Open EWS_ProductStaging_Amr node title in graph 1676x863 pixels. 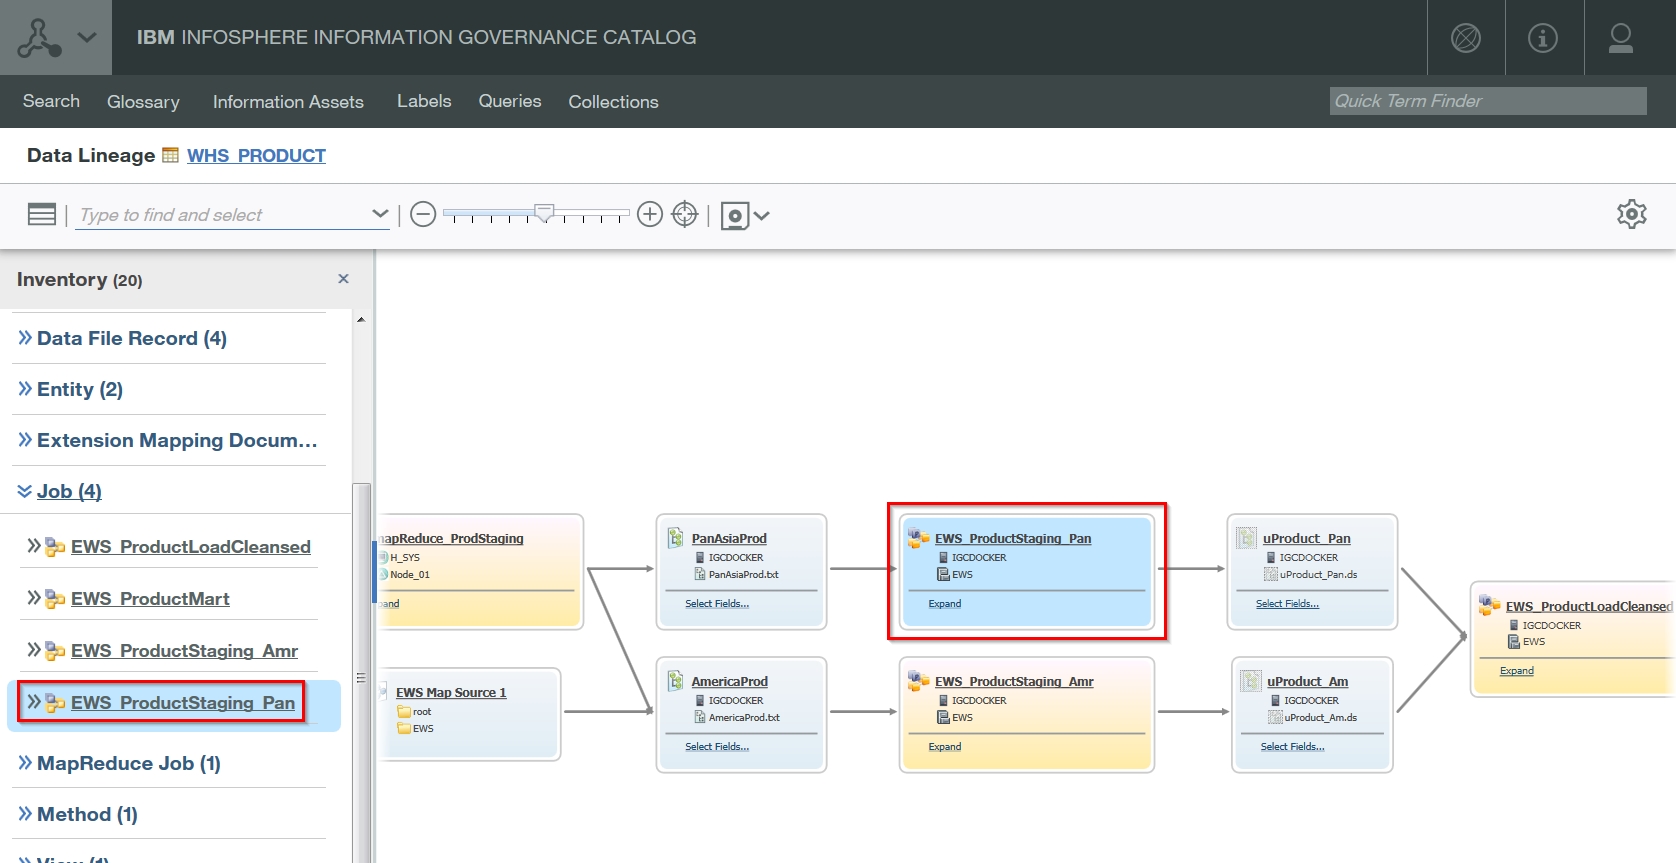[x=1014, y=681]
